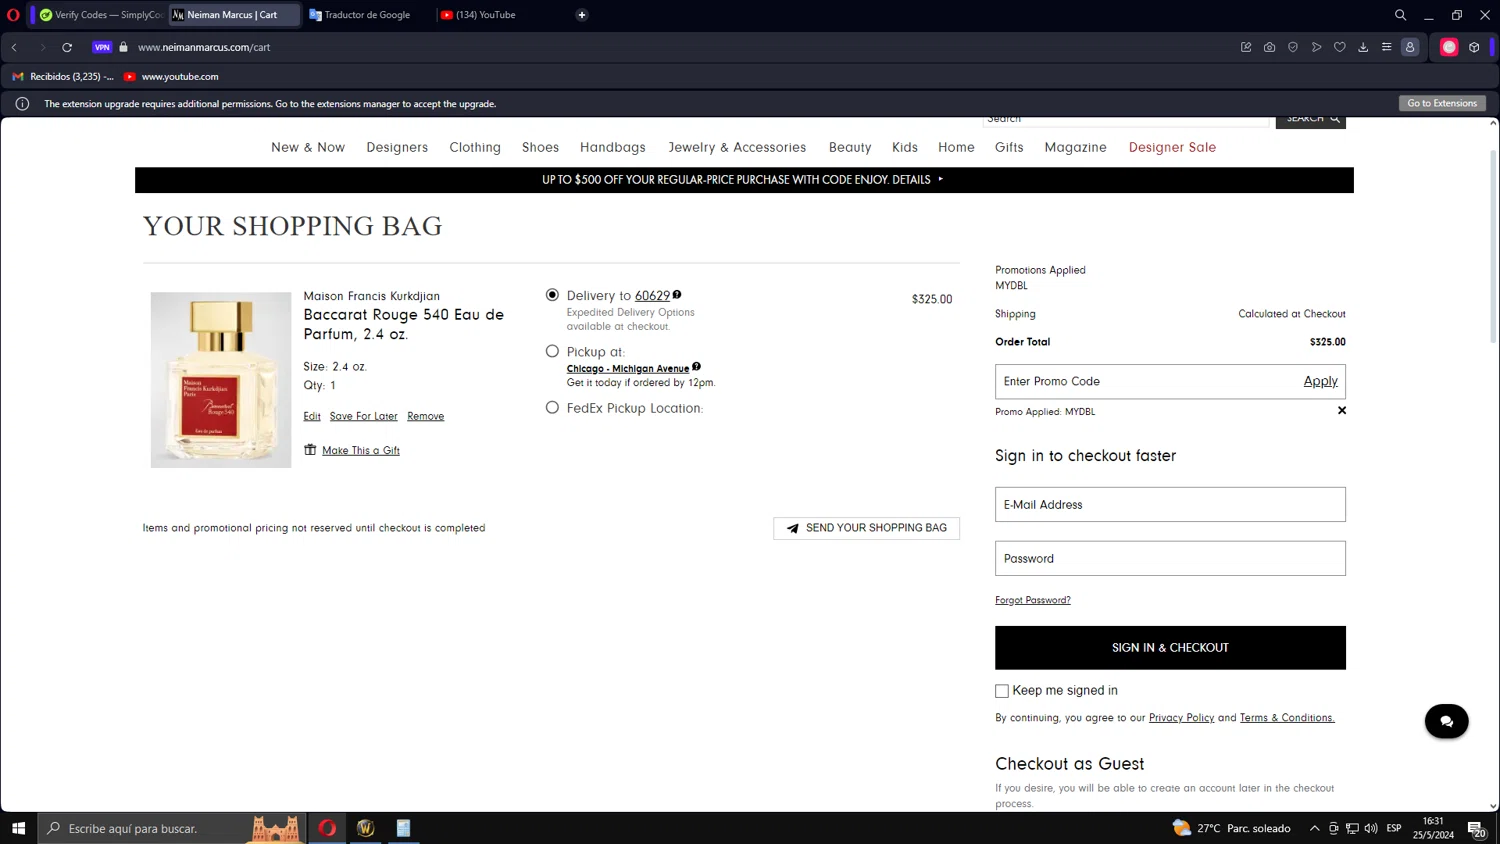Remove applied promo MYDBL with the X
This screenshot has height=844, width=1500.
(1342, 410)
